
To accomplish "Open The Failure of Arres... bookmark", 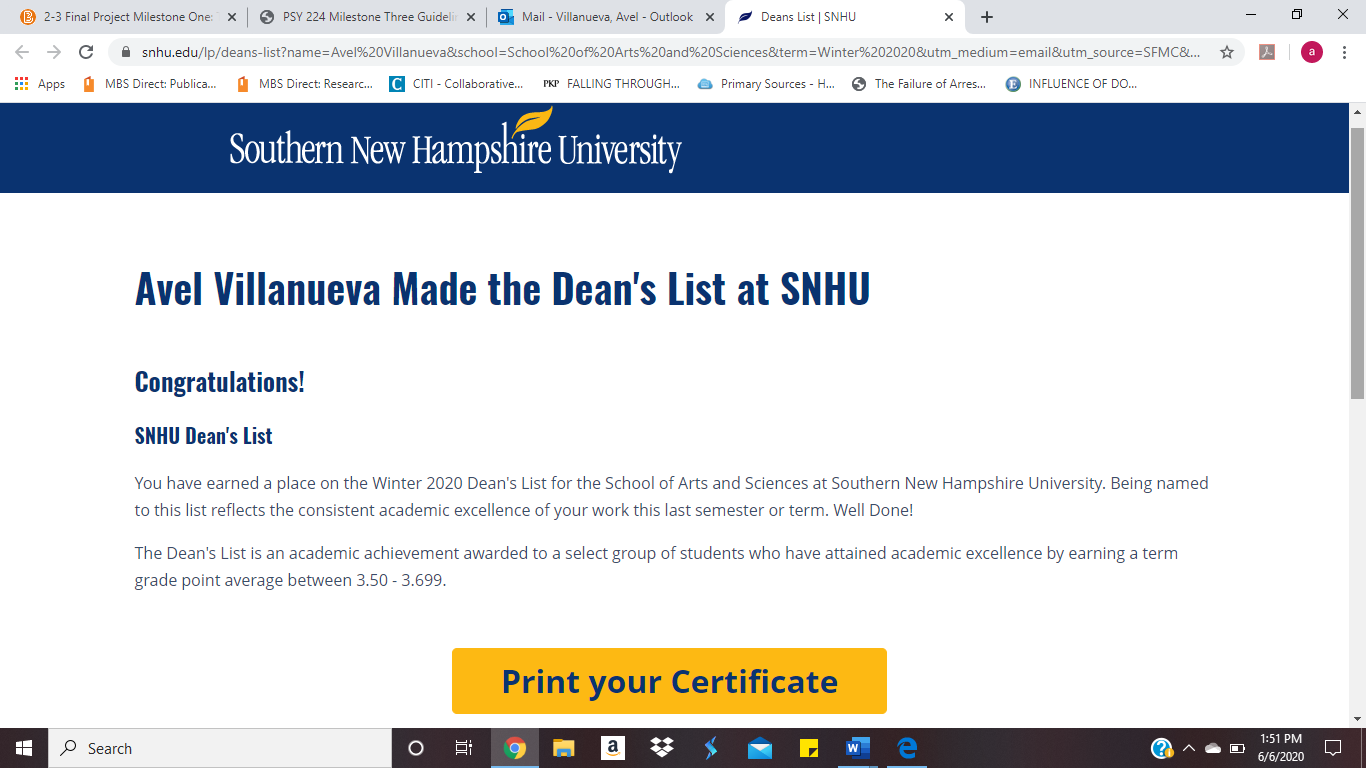I will point(919,84).
